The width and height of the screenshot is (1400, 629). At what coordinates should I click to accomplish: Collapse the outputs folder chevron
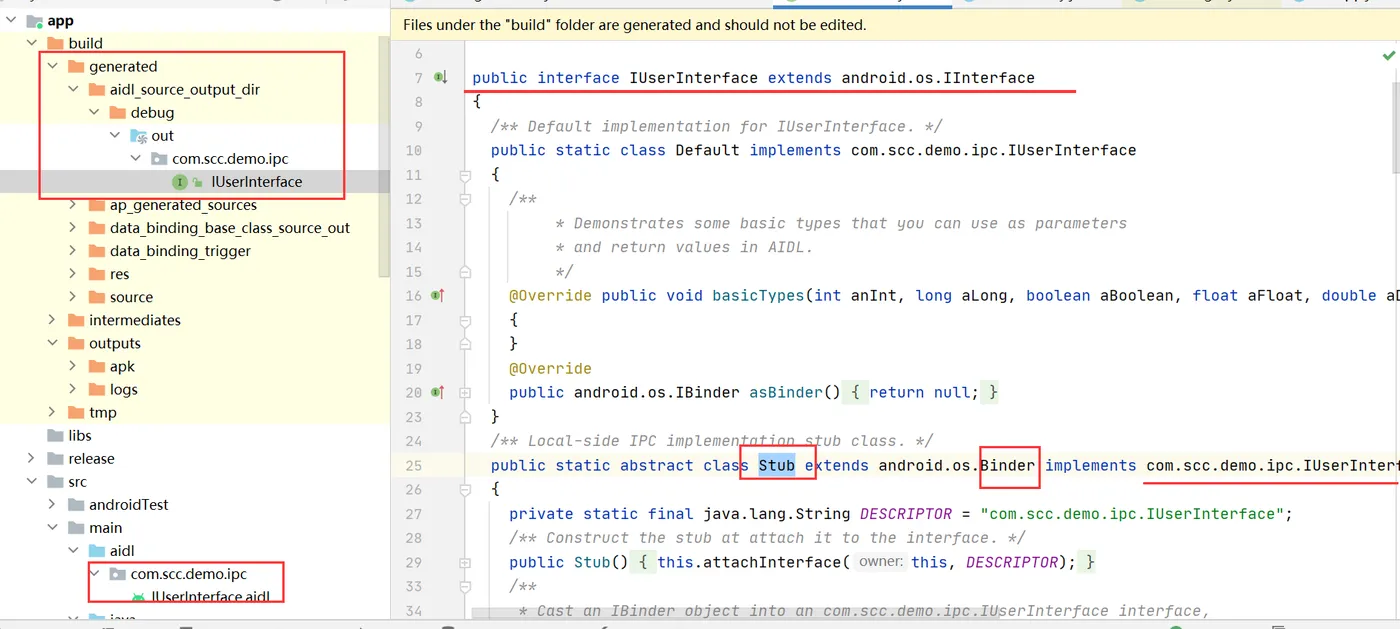(x=52, y=343)
